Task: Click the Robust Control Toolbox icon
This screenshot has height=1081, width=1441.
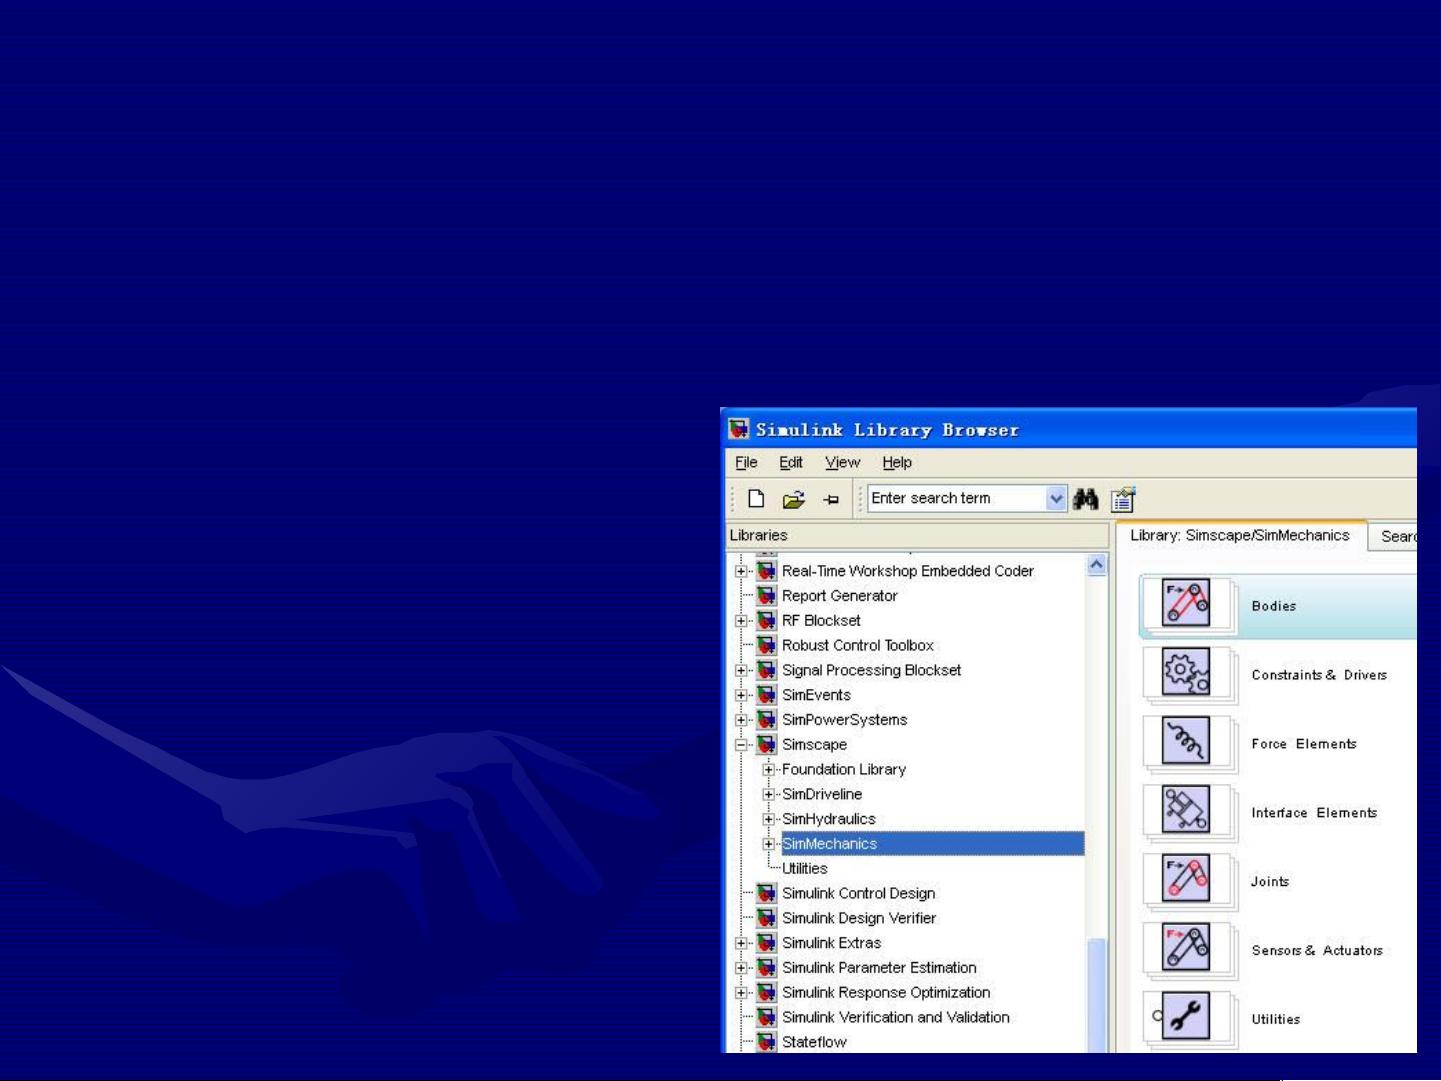Action: pos(767,645)
